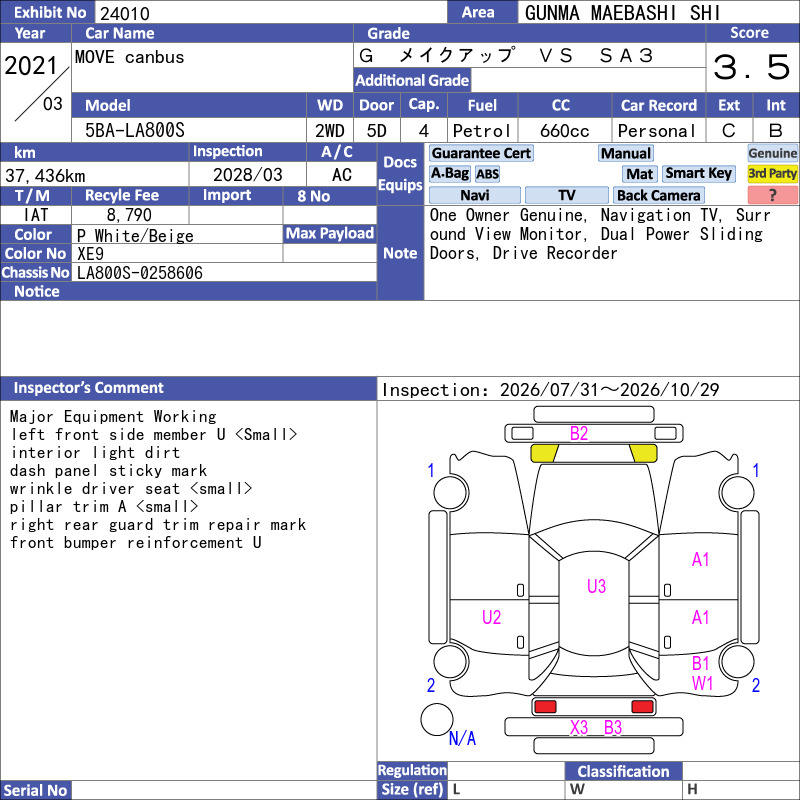Click car name MOVE canbus

pos(130,57)
